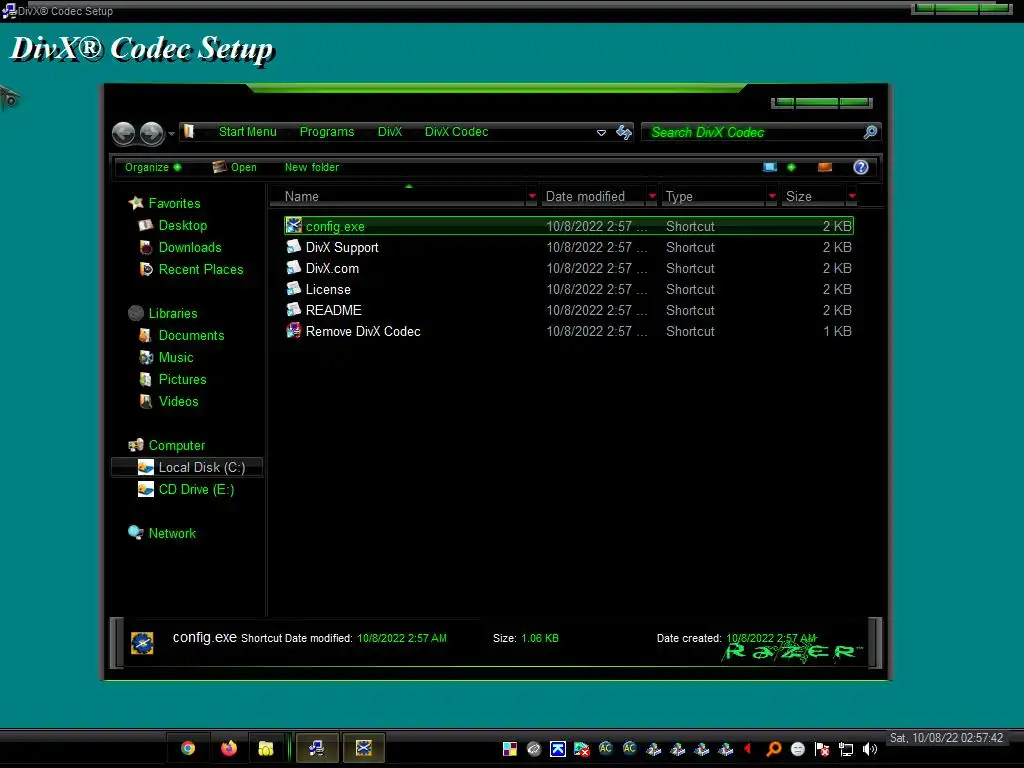Sort by the Size column header
The width and height of the screenshot is (1024, 768).
click(814, 197)
